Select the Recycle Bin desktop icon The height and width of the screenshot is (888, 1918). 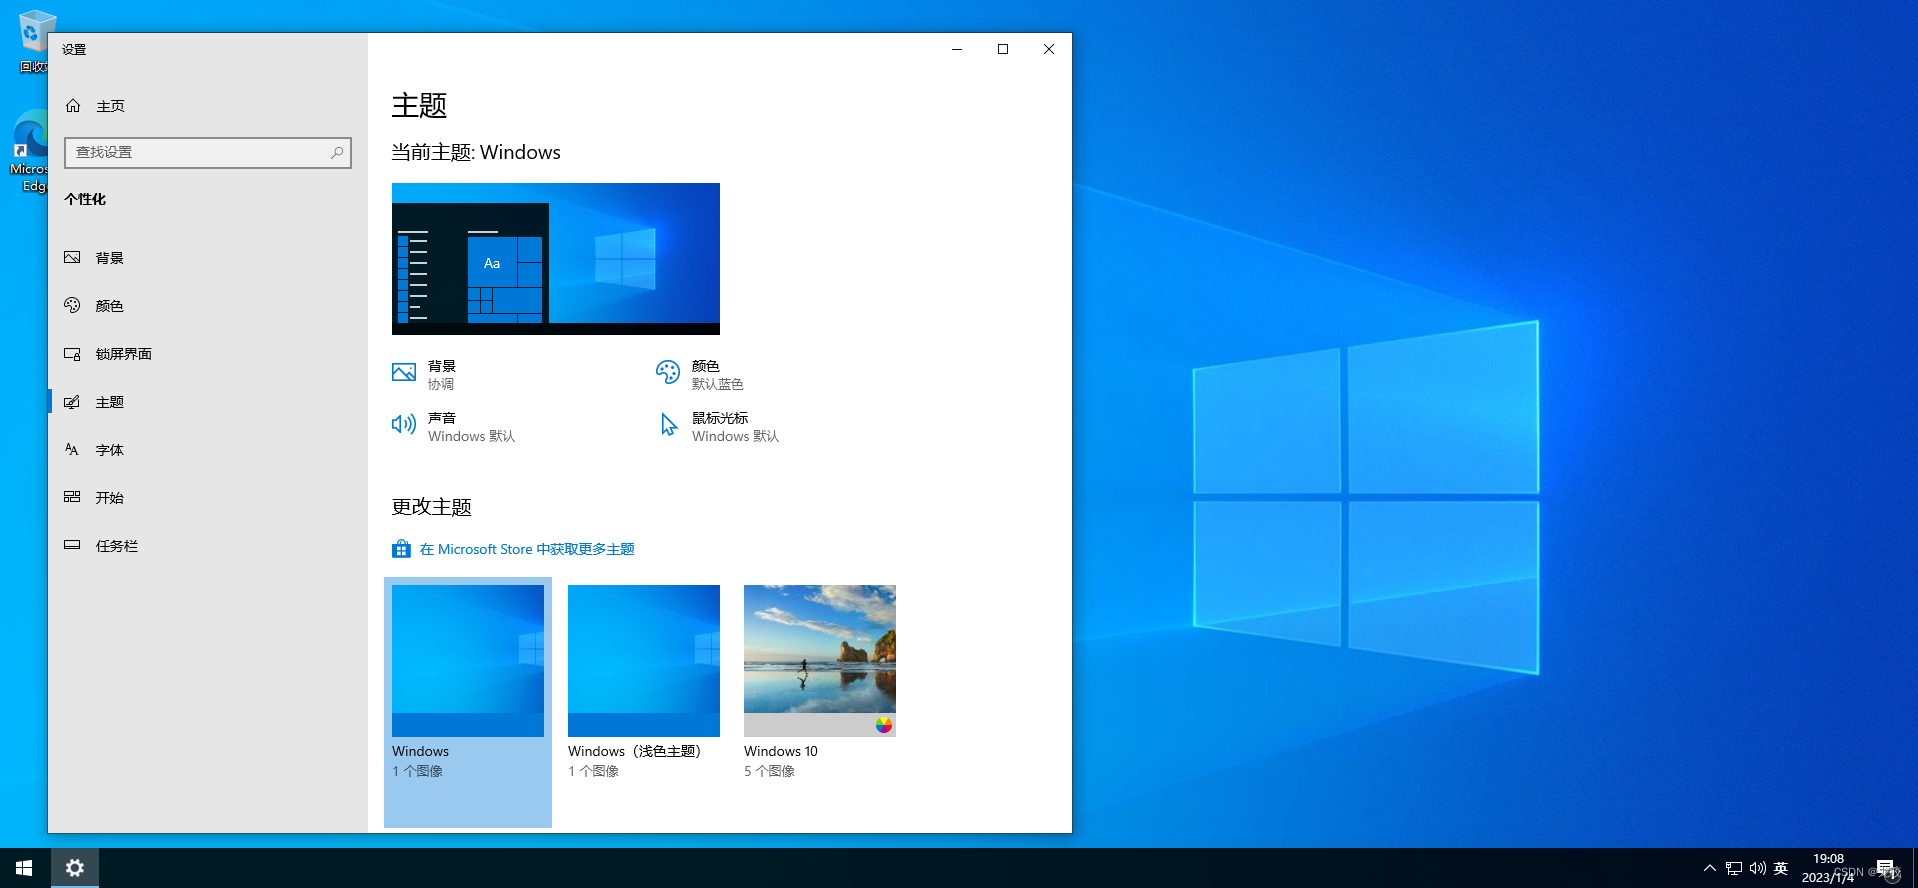(x=34, y=40)
